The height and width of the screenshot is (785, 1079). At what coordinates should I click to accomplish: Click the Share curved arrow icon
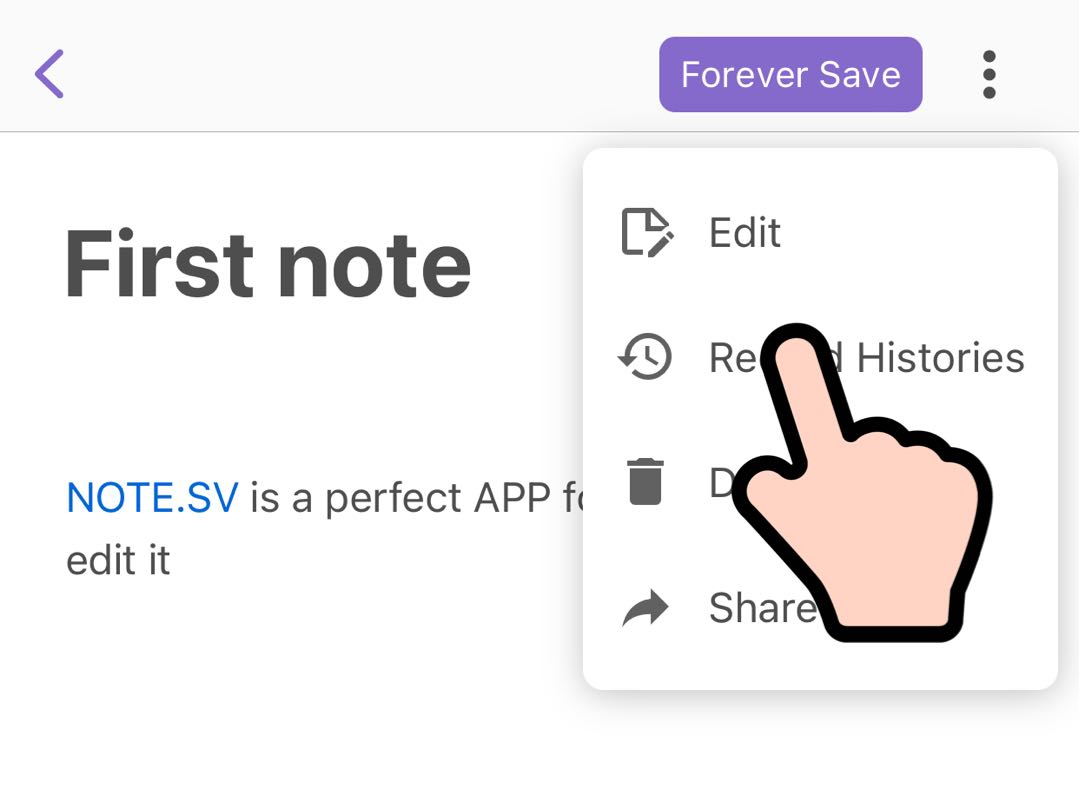(x=646, y=607)
